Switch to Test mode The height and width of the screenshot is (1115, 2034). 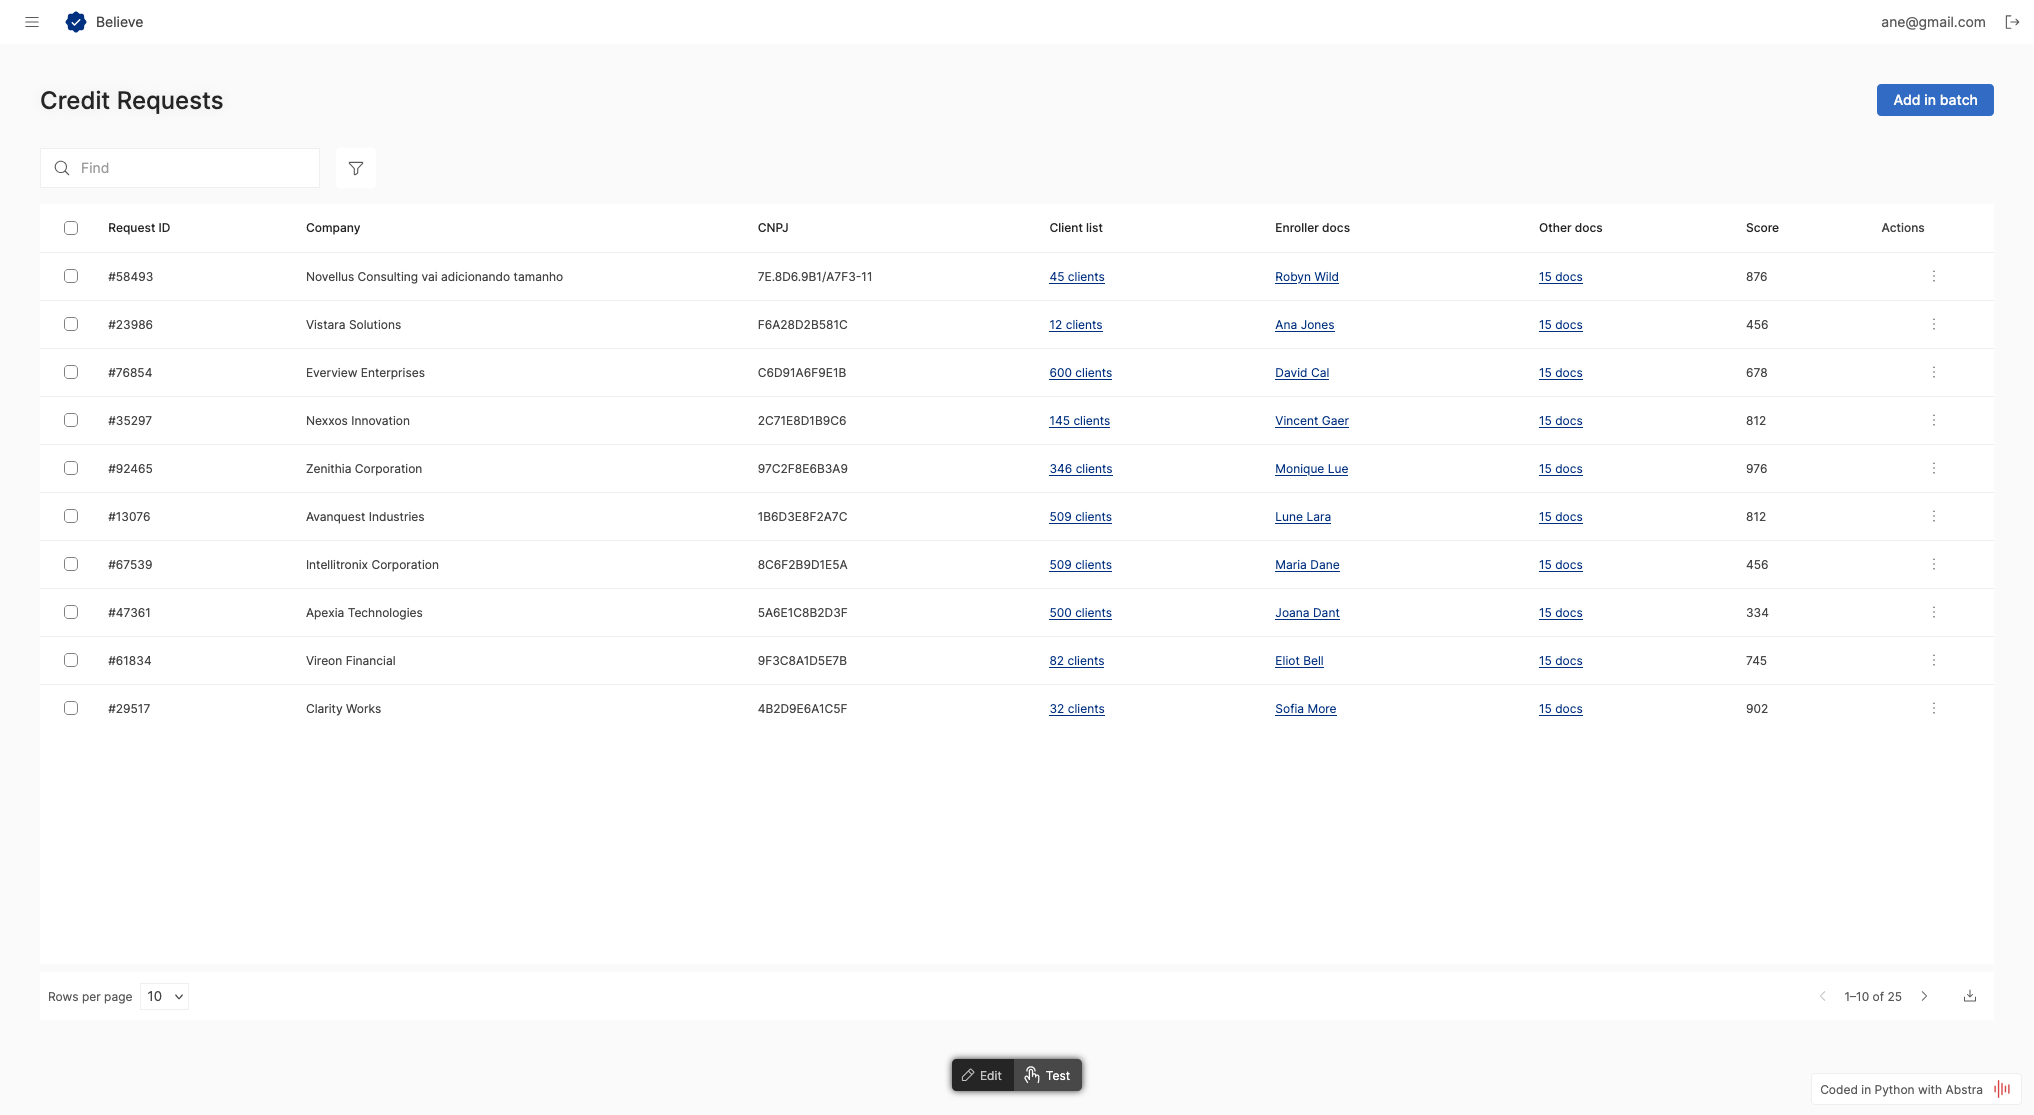(1048, 1075)
